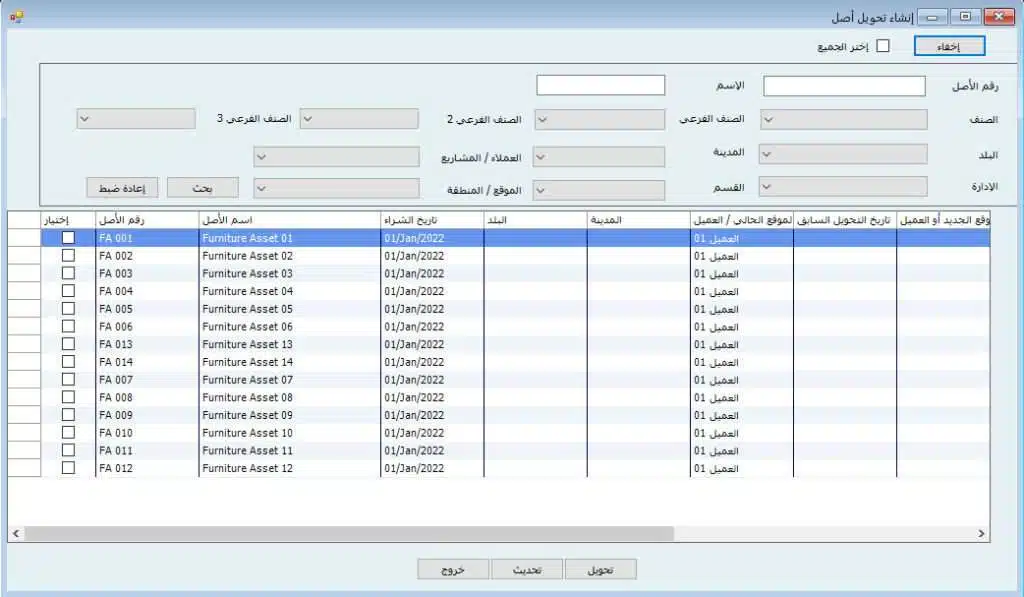Open the العملاء / المشاريع dropdown
Image resolution: width=1024 pixels, height=597 pixels.
336,157
